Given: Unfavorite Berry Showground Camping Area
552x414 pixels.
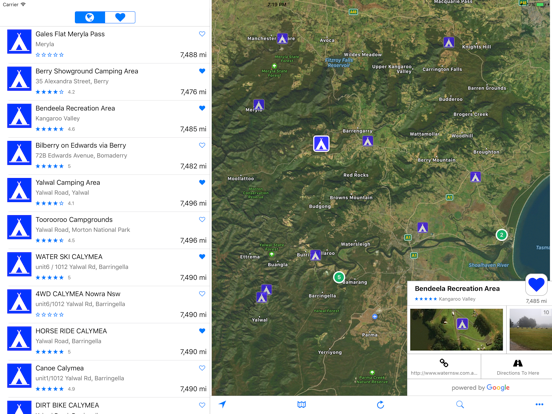Looking at the screenshot, I should [202, 71].
